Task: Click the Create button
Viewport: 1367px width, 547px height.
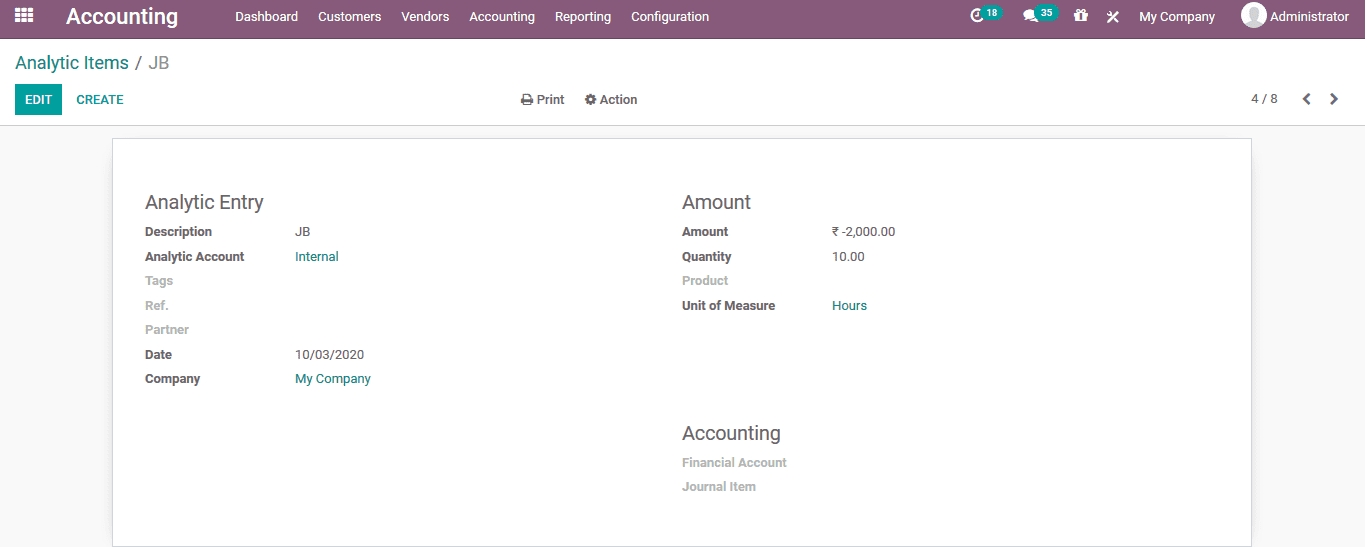Action: [100, 100]
